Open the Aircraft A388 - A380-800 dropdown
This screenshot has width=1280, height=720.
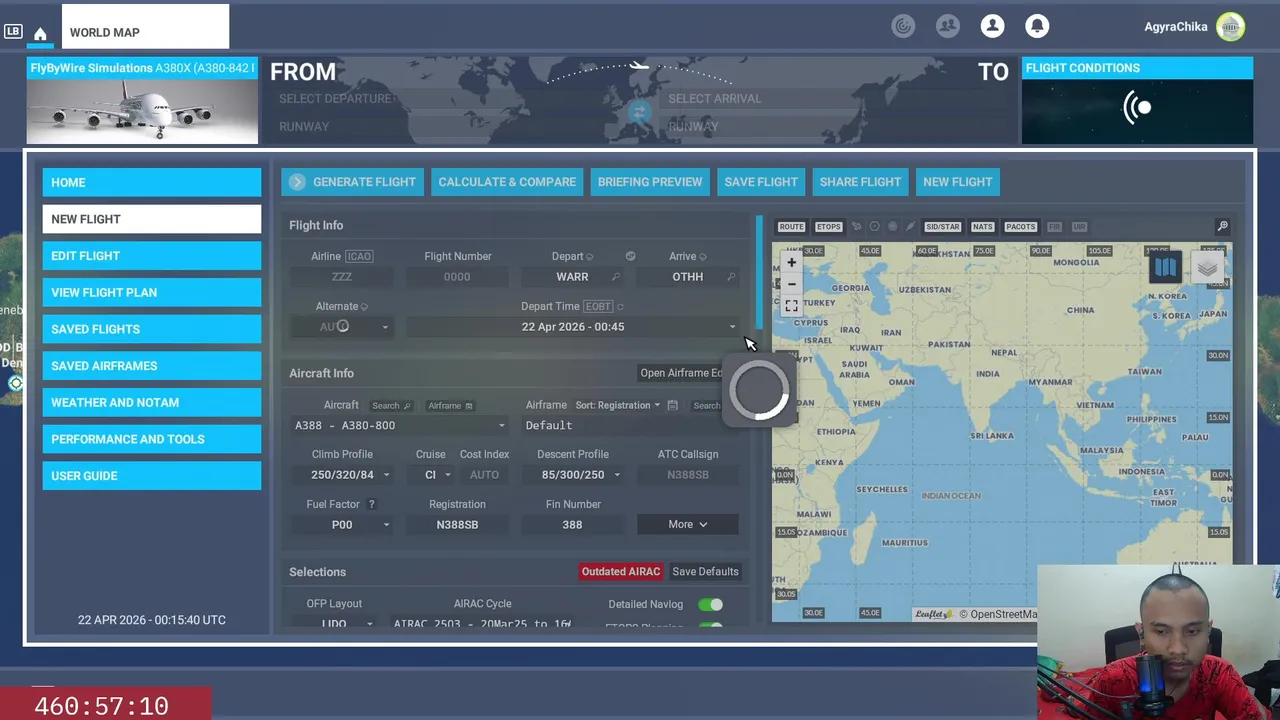tap(399, 425)
